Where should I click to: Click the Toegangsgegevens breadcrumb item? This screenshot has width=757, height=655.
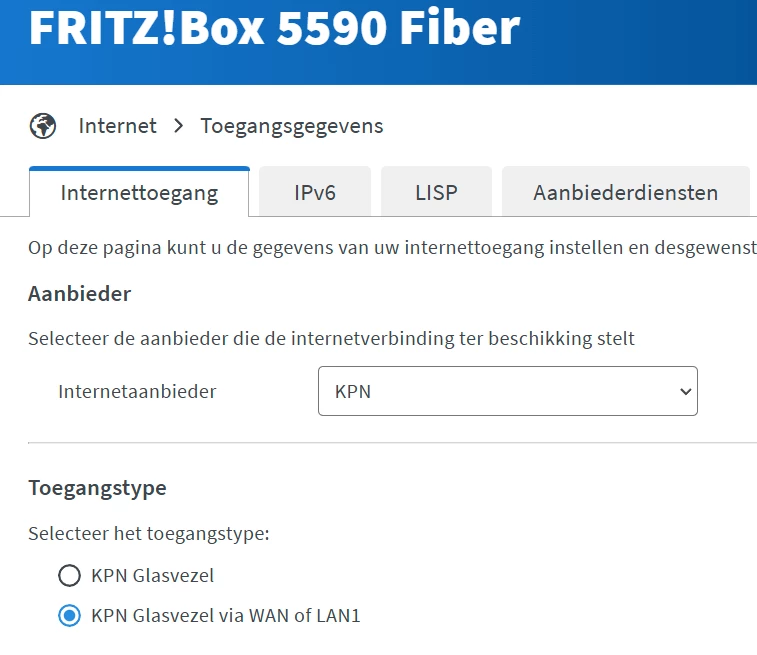click(x=292, y=126)
